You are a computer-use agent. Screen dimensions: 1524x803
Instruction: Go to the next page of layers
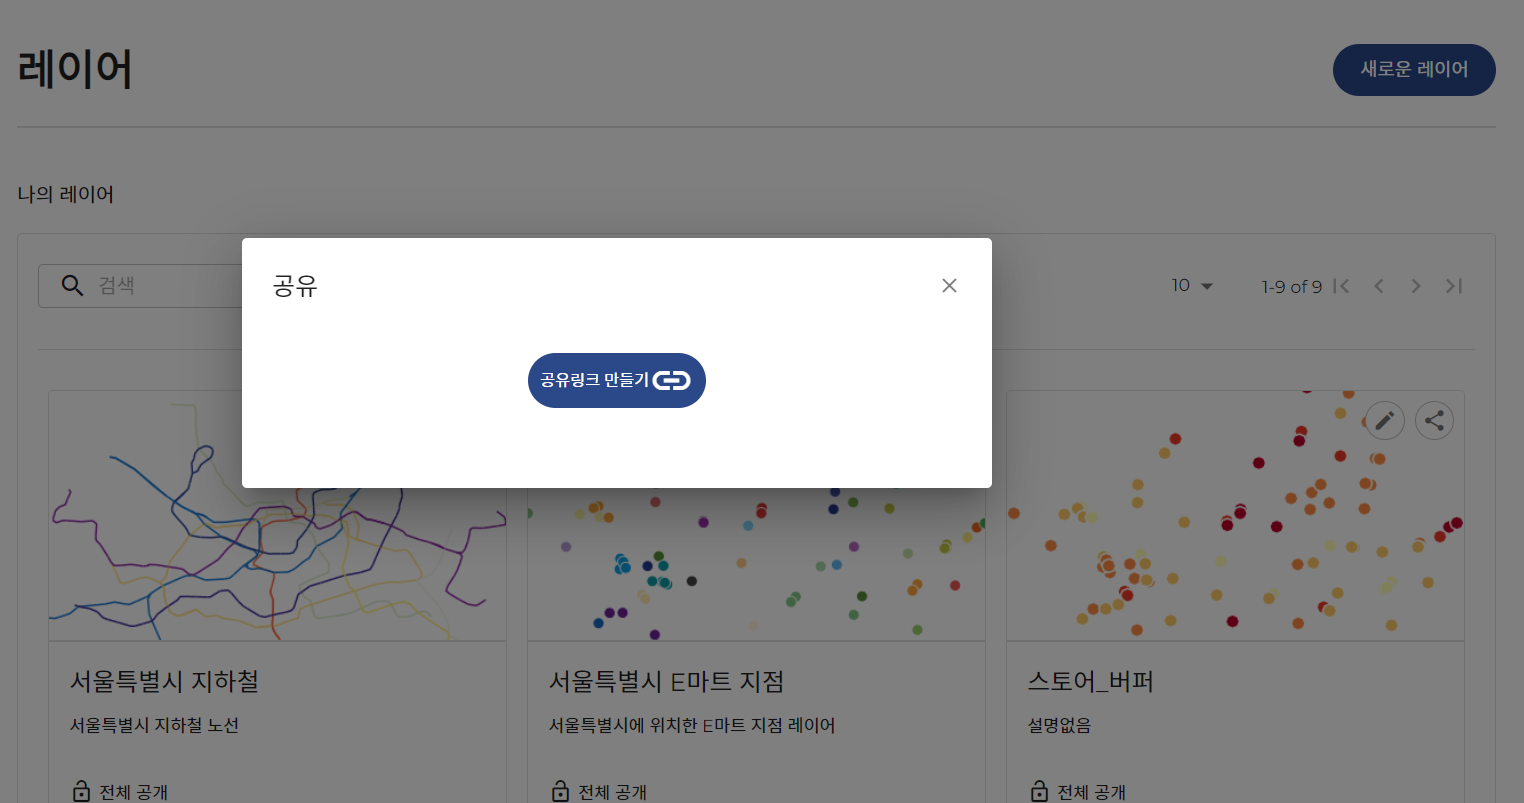tap(1416, 286)
